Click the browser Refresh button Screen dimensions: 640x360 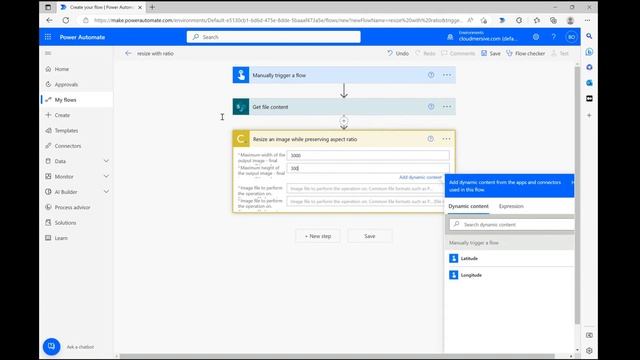[66, 20]
